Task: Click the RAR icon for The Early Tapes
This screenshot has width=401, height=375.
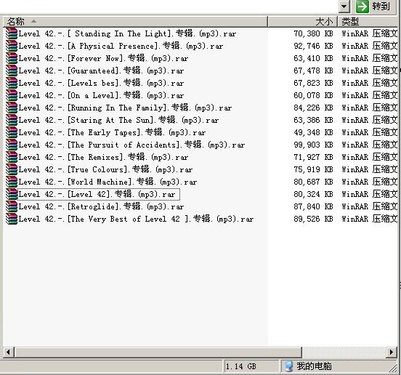Action: pos(12,132)
